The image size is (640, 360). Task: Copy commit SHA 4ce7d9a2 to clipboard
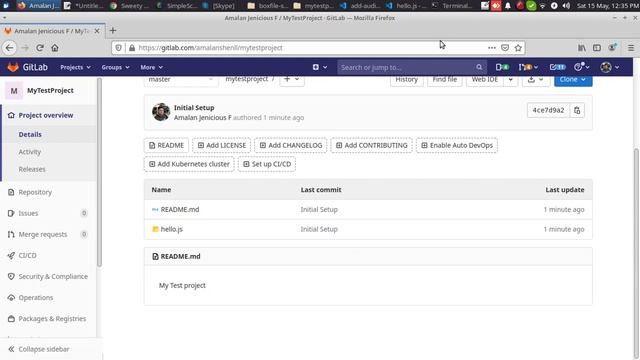pos(577,110)
